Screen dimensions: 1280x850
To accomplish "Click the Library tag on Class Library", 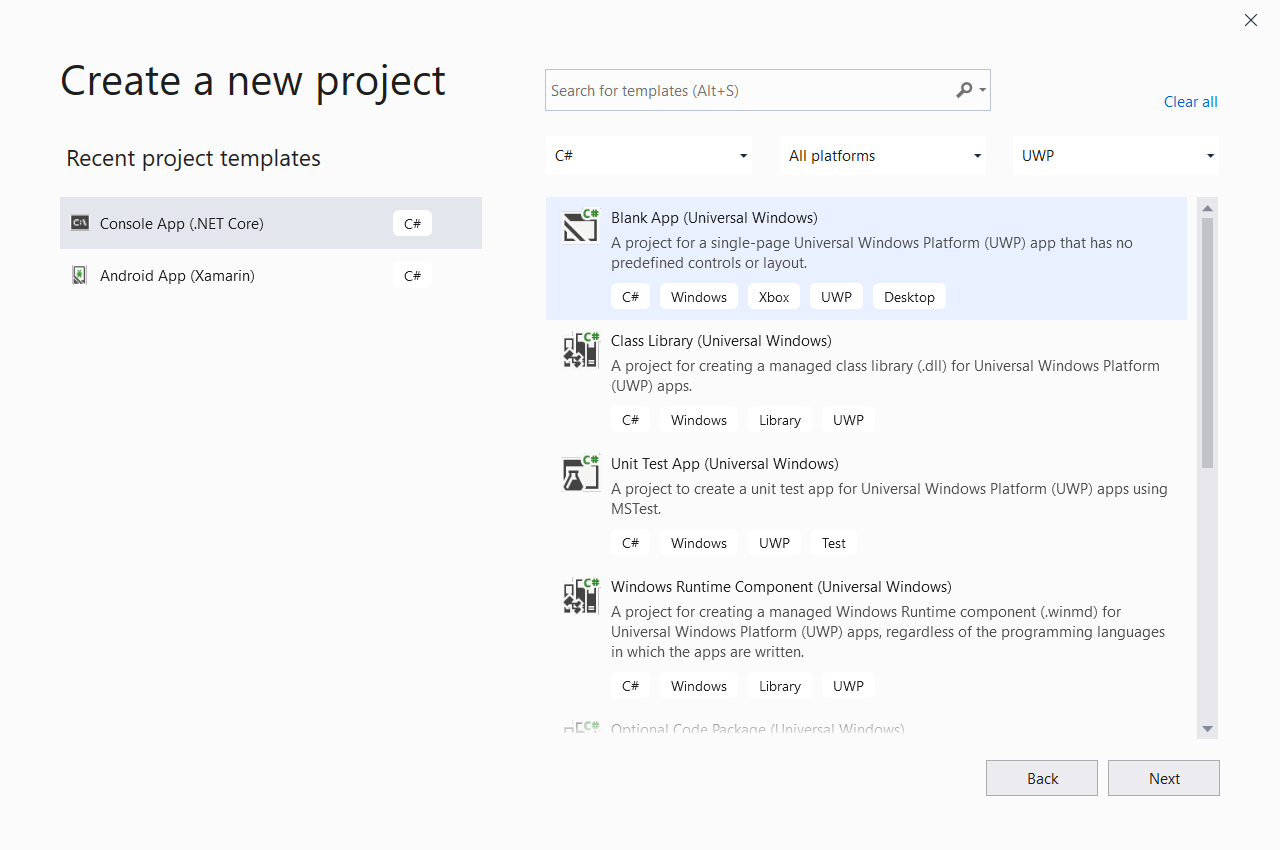I will coord(780,420).
